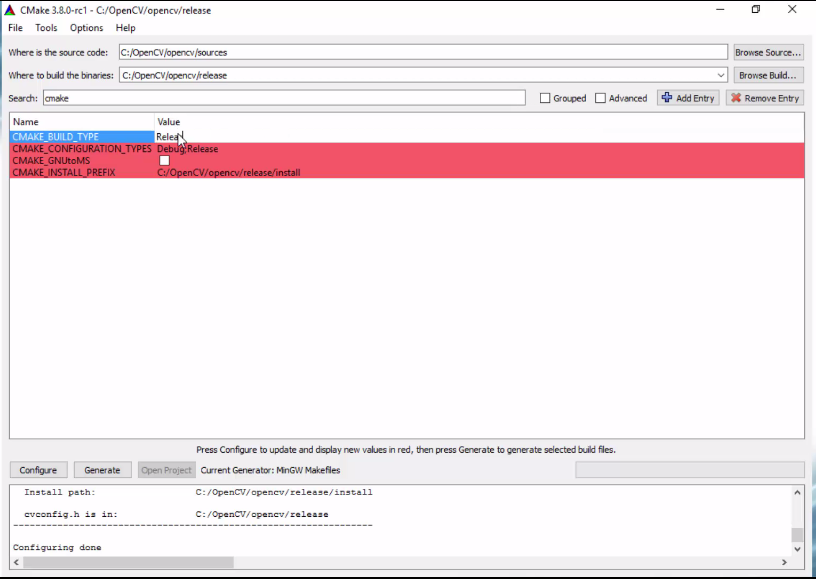816x579 pixels.
Task: Click the Configure button
Action: (38, 470)
